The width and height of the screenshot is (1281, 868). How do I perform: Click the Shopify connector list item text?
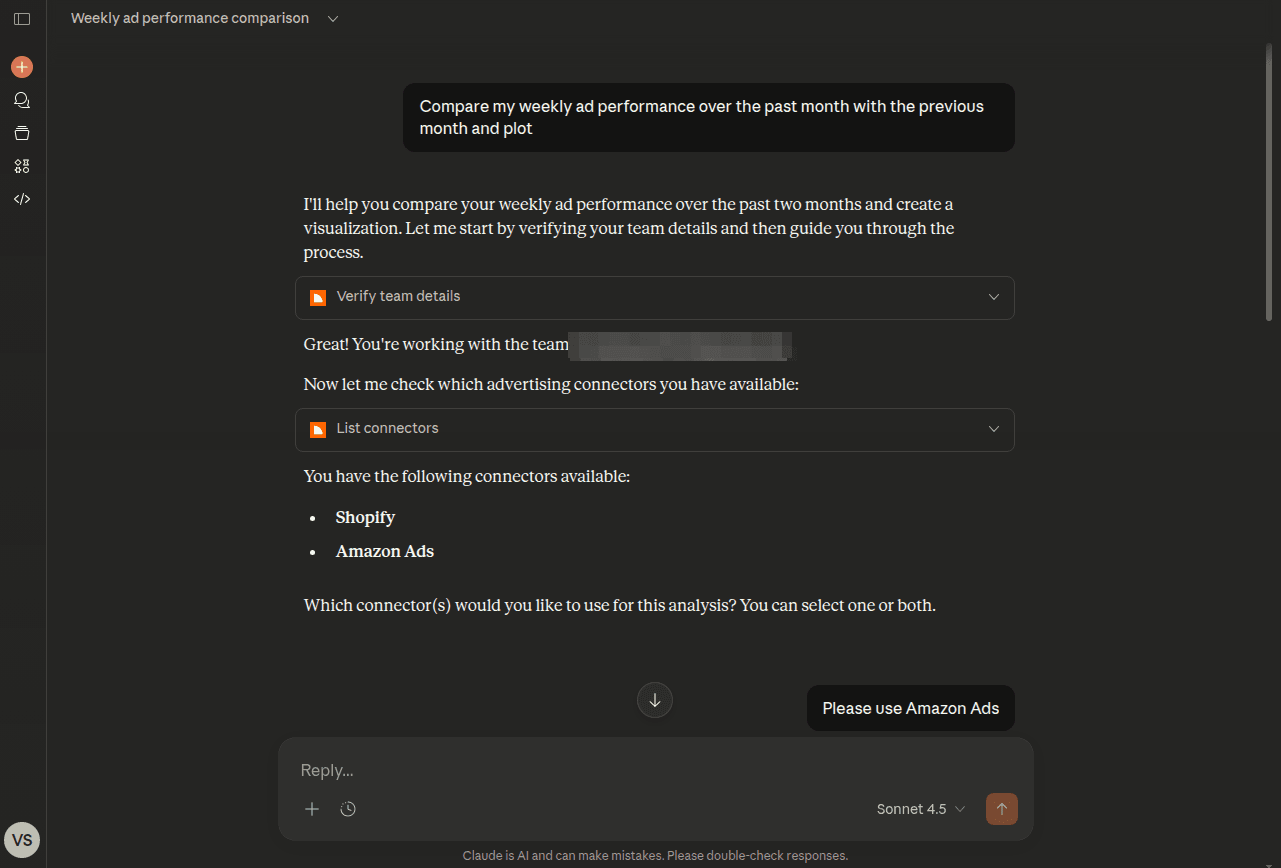[x=365, y=517]
